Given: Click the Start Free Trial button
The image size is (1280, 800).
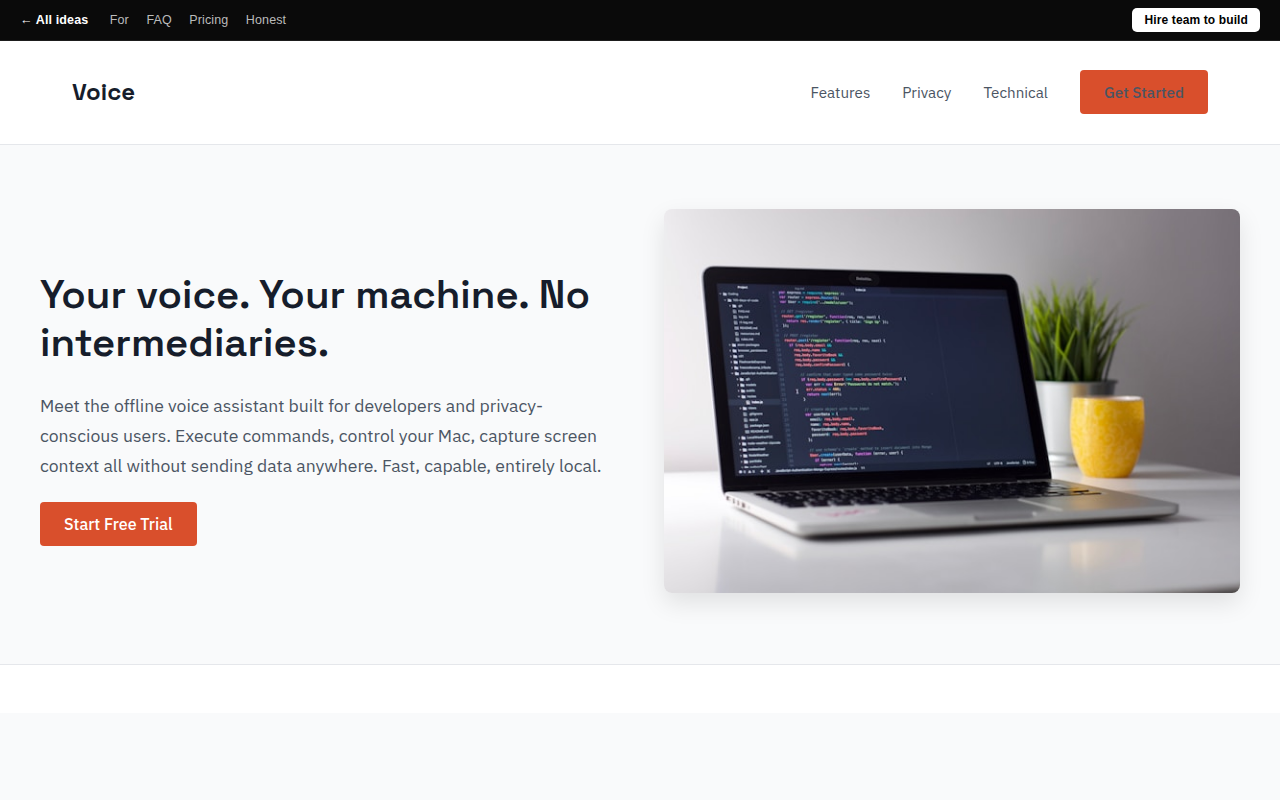Looking at the screenshot, I should tap(118, 524).
